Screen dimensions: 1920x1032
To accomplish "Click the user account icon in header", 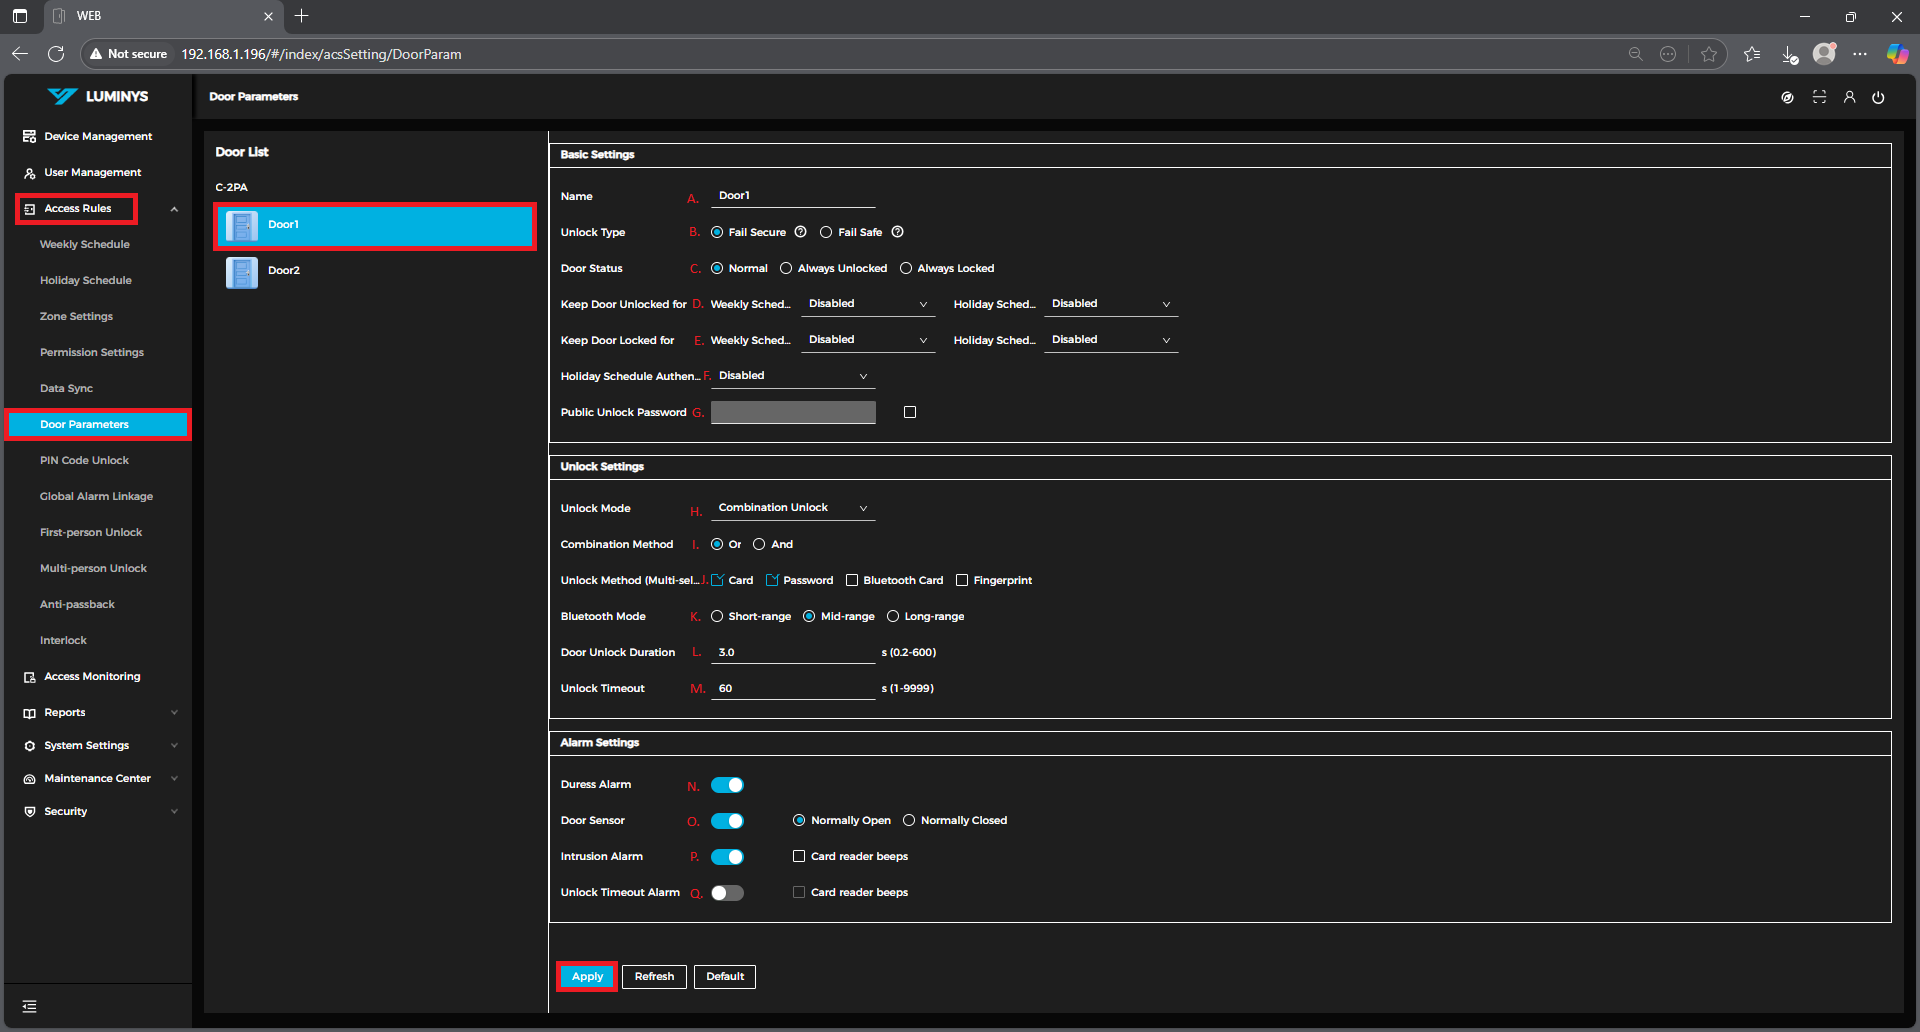I will coord(1849,97).
